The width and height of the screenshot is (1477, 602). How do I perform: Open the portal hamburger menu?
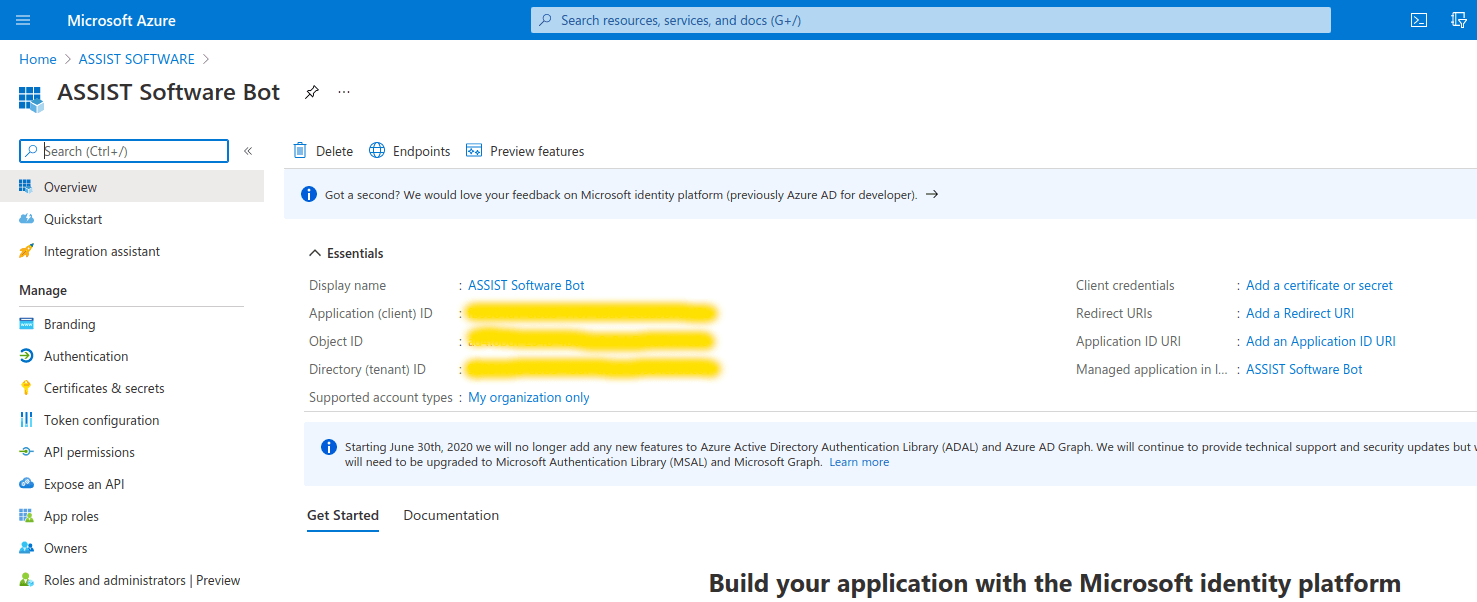click(x=22, y=19)
